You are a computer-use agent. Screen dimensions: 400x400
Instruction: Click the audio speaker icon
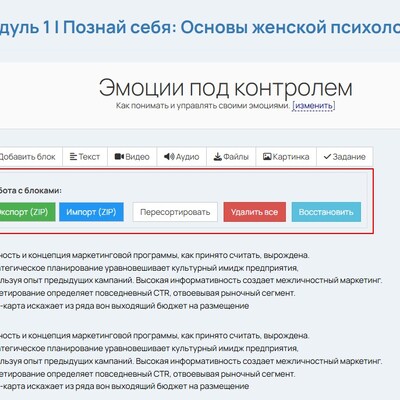point(169,156)
